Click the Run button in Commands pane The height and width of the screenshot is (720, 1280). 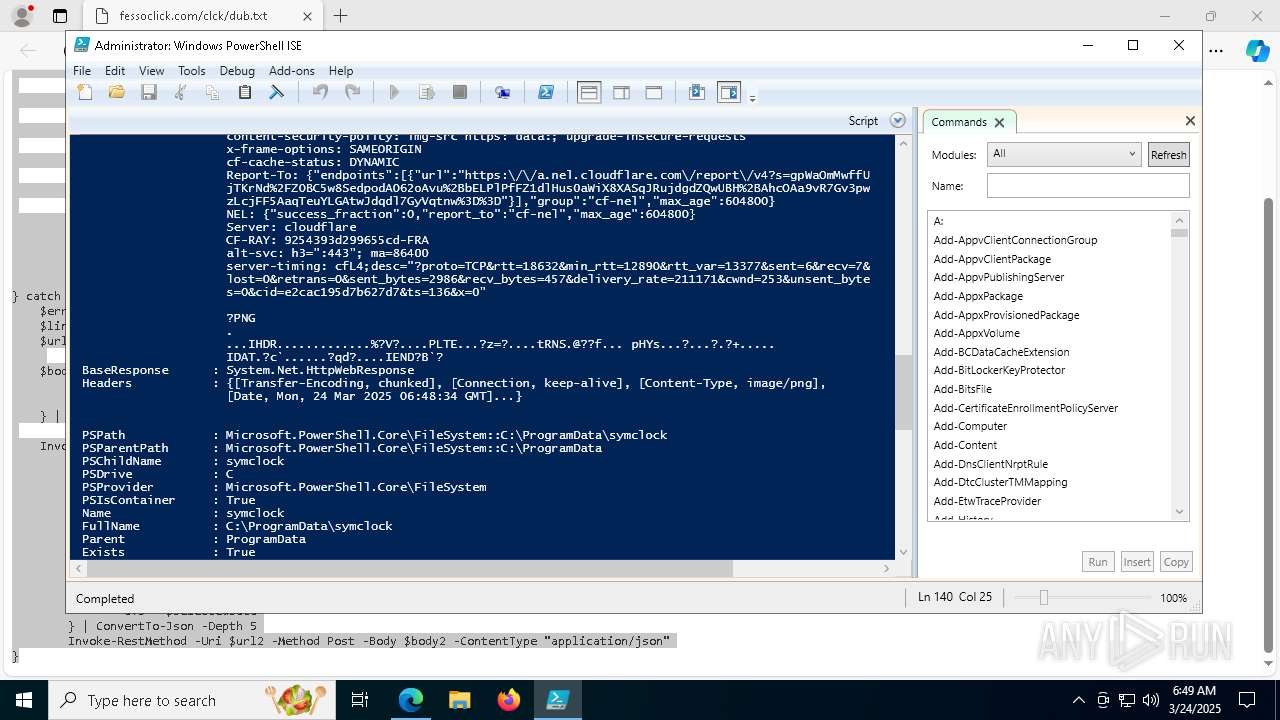1098,562
